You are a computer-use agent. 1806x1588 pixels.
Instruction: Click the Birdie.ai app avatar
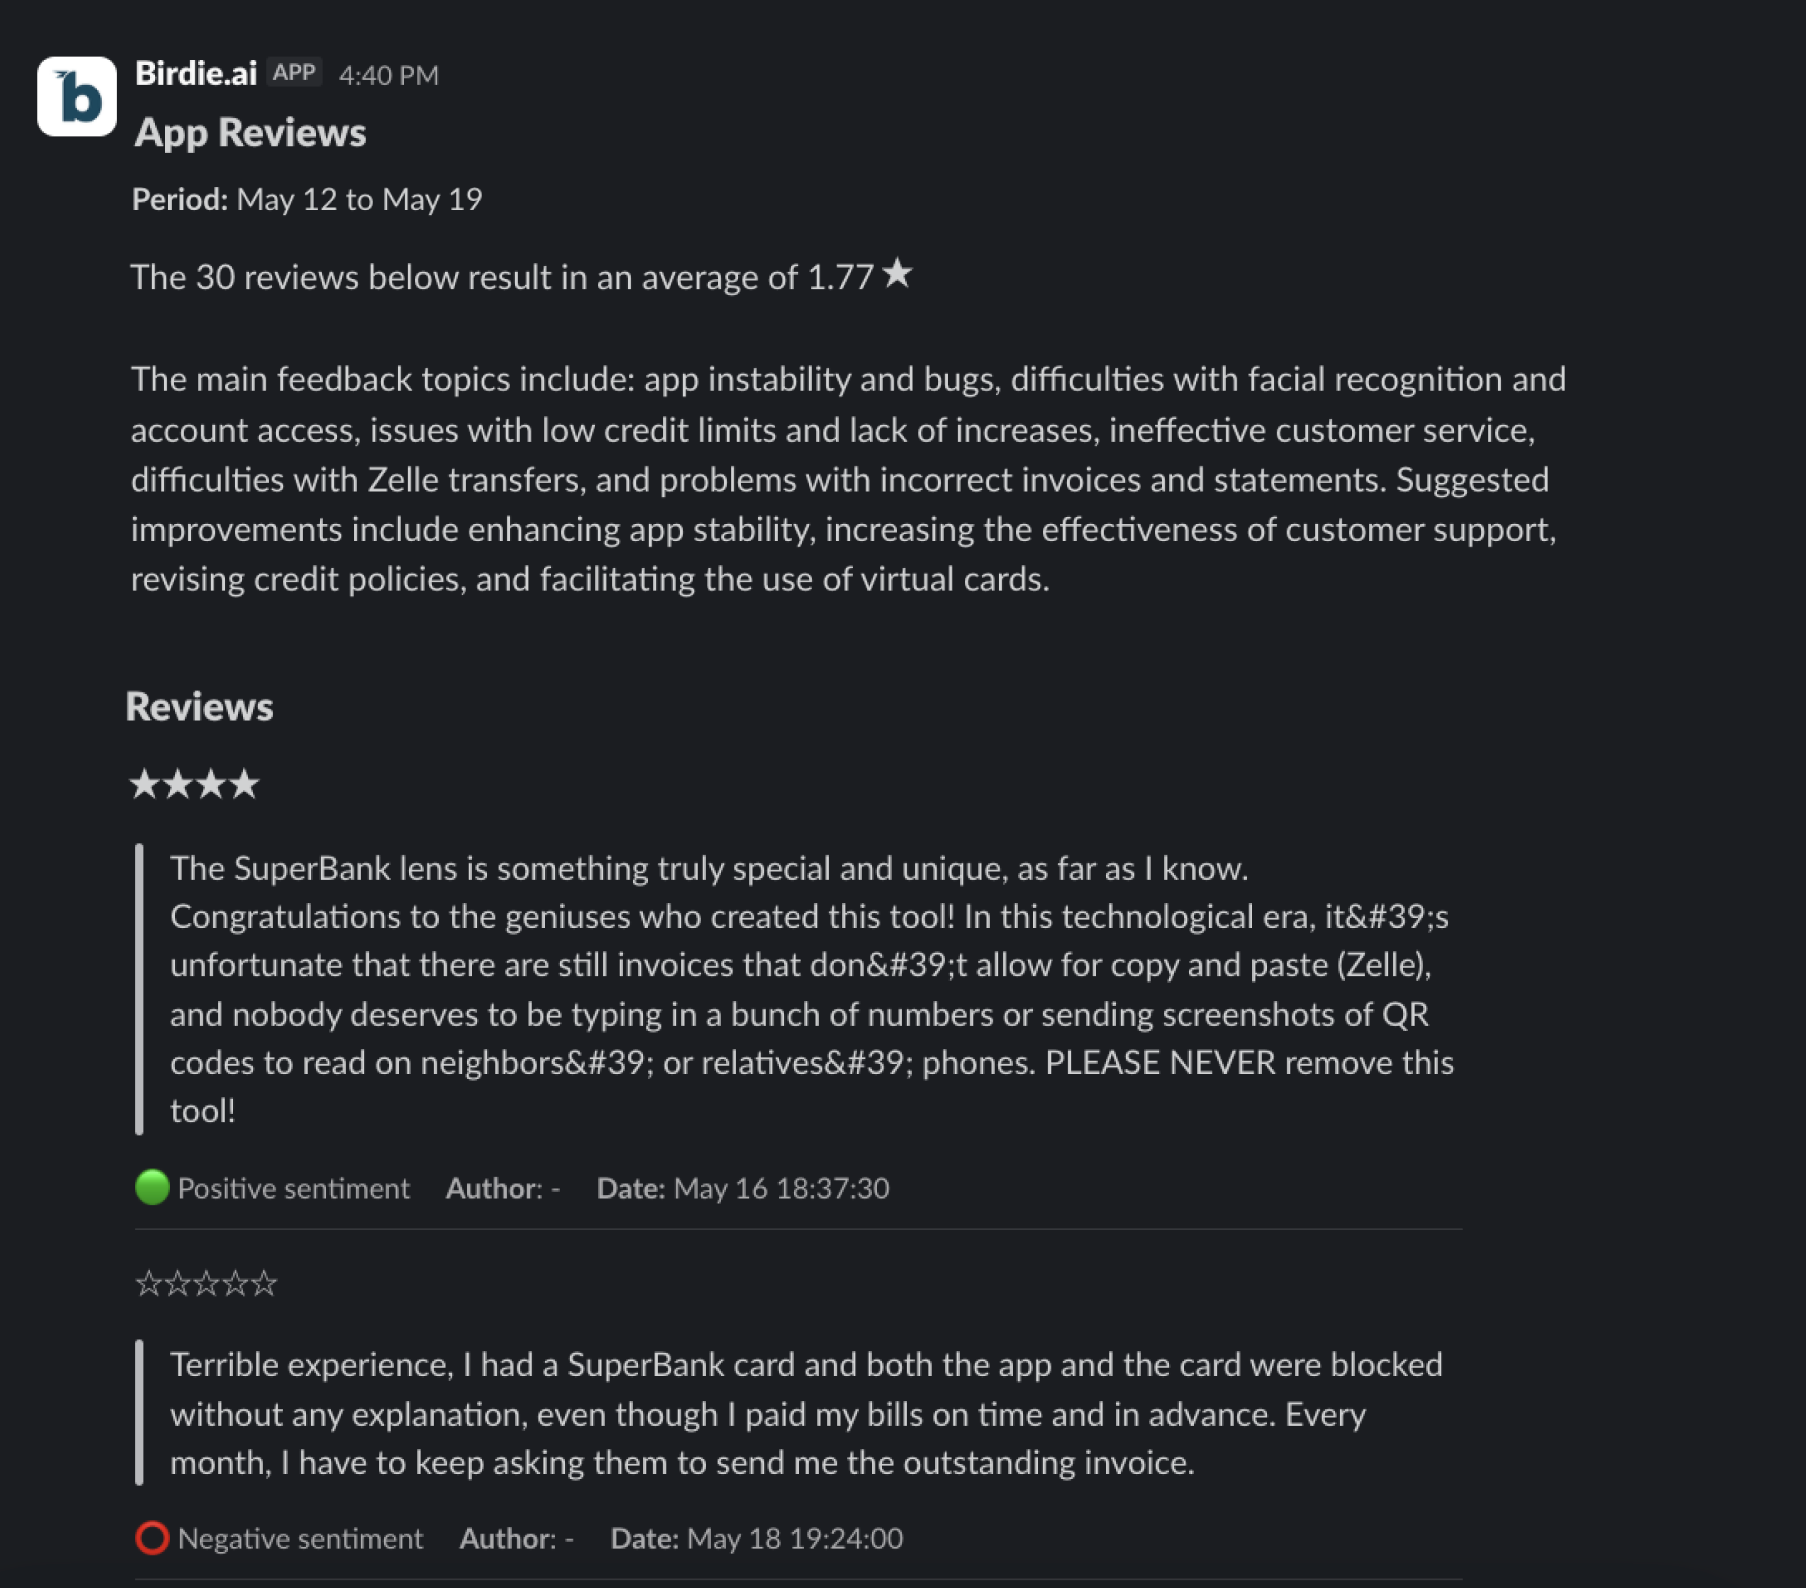click(77, 96)
